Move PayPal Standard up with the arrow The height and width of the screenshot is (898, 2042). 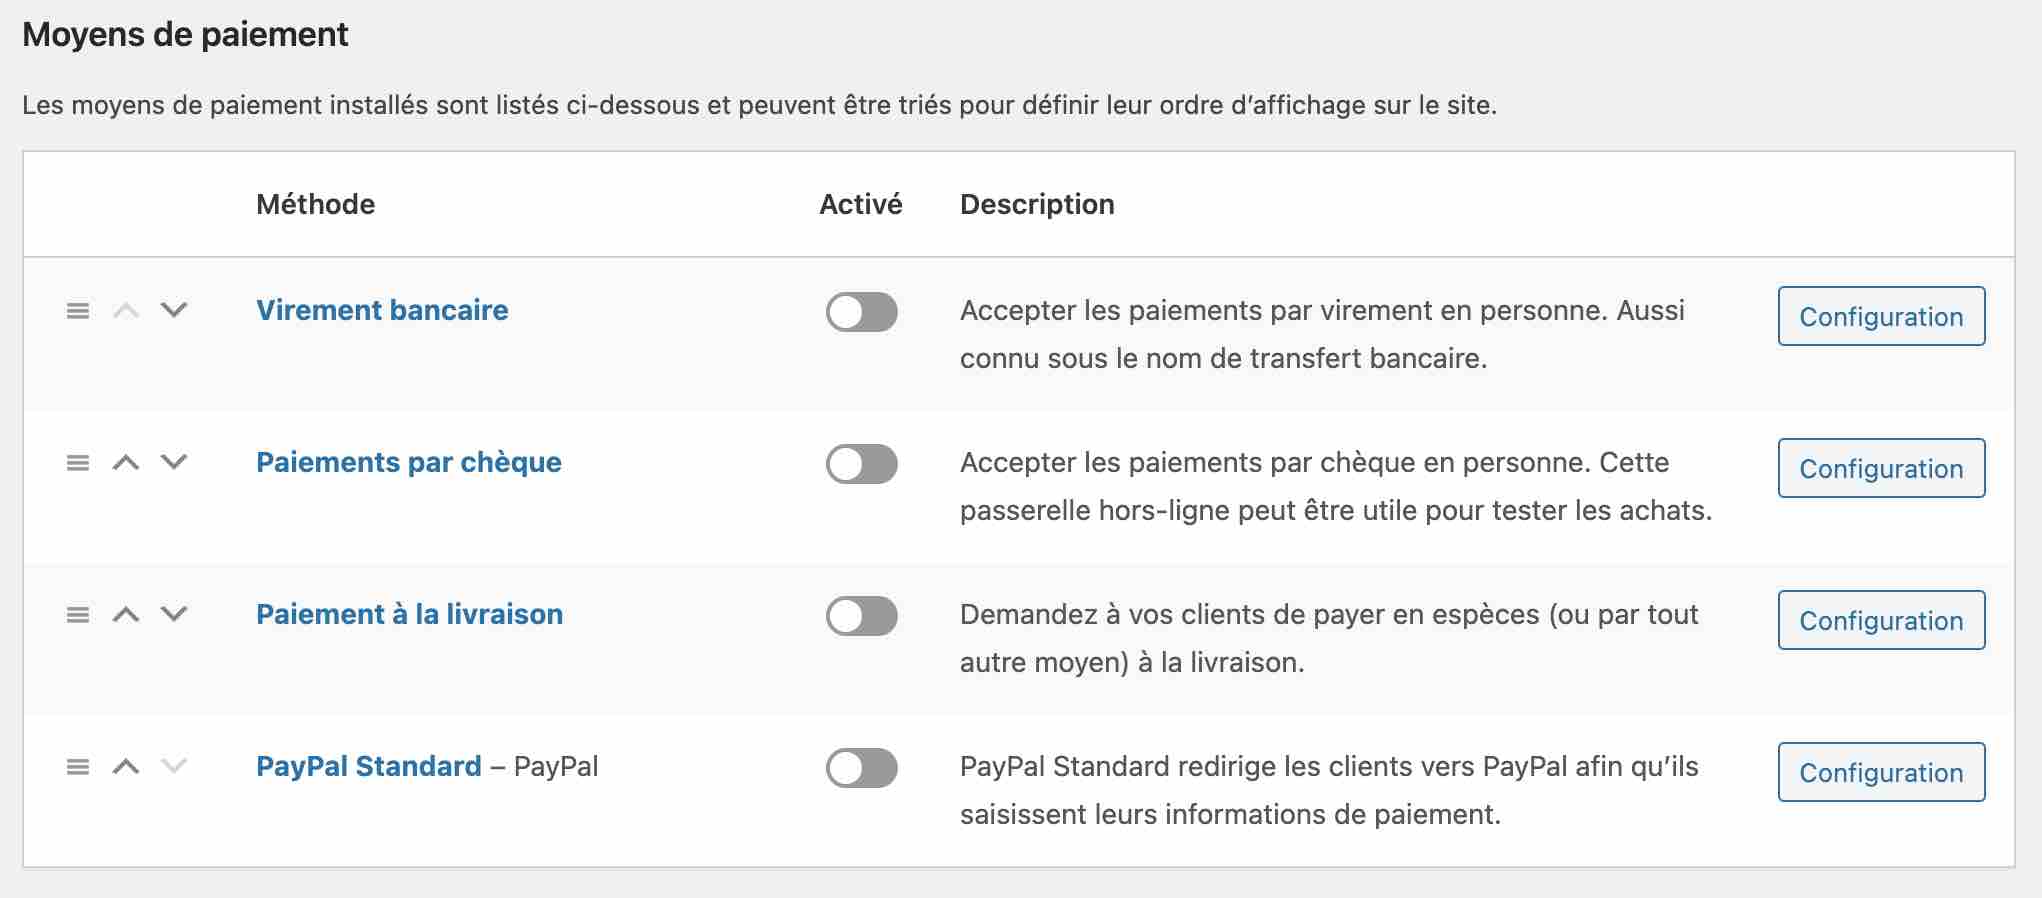tap(126, 767)
